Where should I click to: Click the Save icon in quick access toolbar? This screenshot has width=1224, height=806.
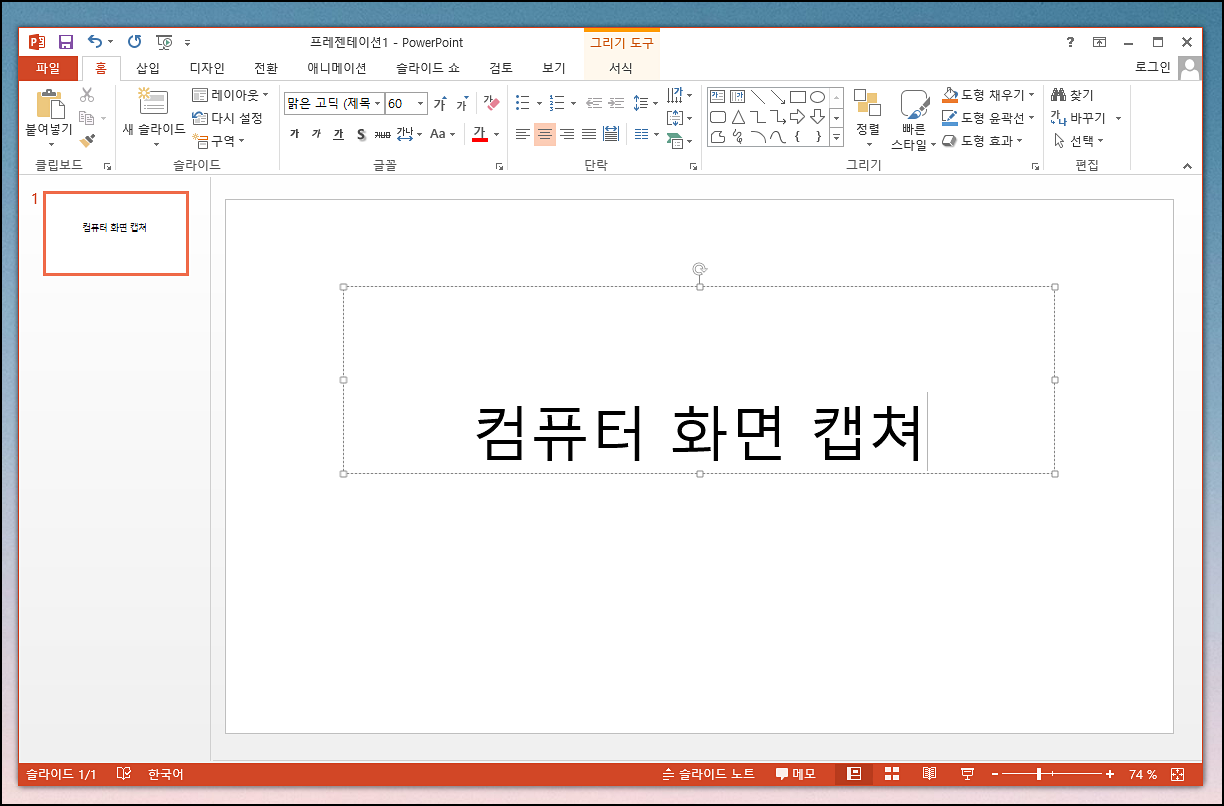(x=66, y=42)
